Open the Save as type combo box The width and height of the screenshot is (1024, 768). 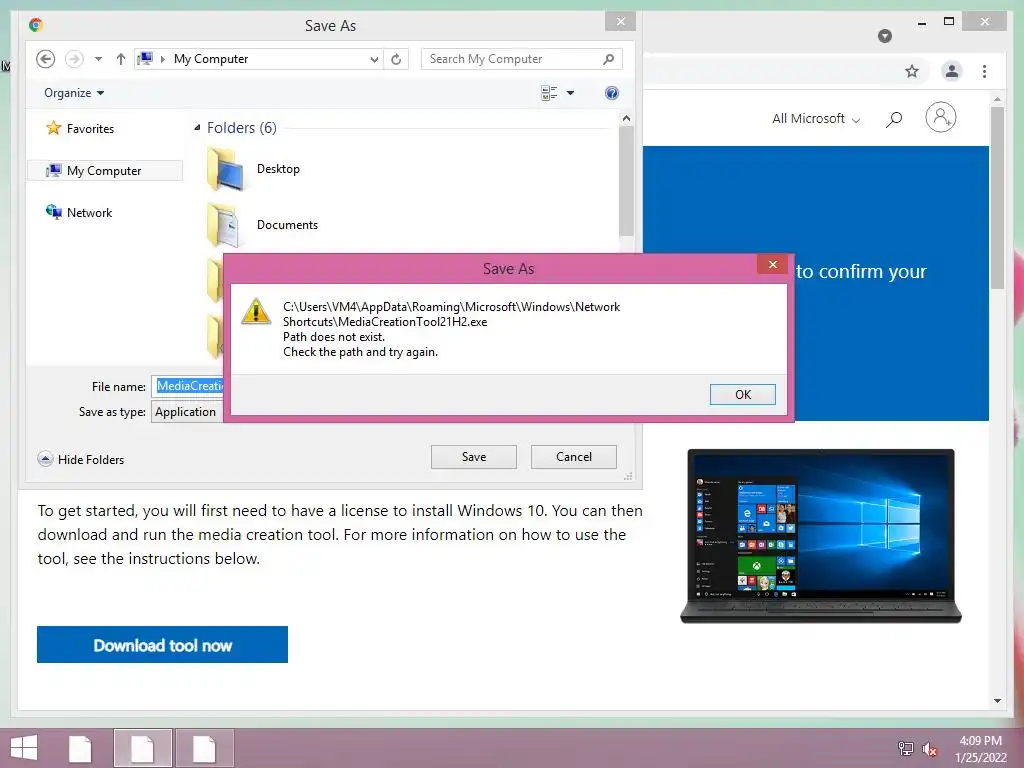[188, 411]
